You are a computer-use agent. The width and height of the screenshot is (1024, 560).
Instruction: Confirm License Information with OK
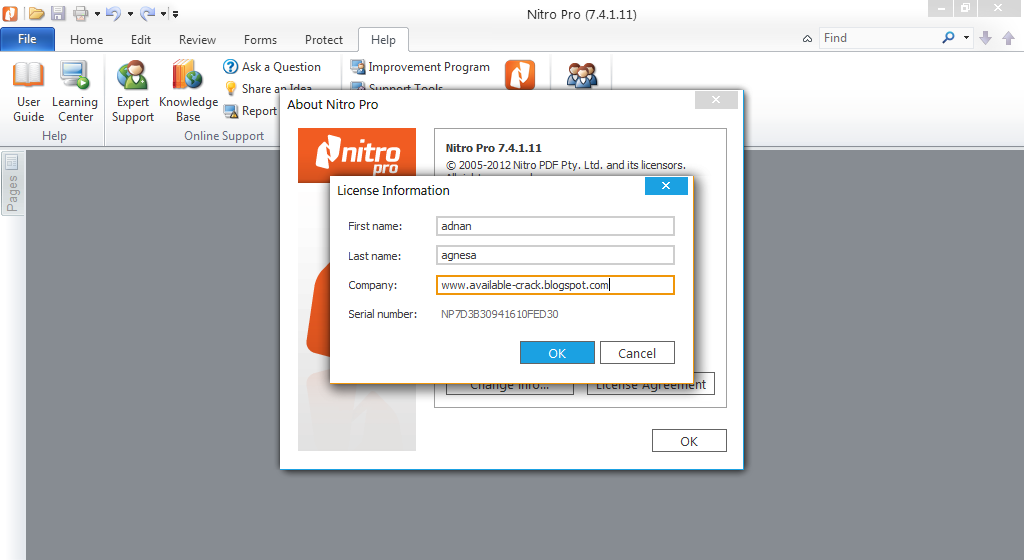[x=557, y=353]
